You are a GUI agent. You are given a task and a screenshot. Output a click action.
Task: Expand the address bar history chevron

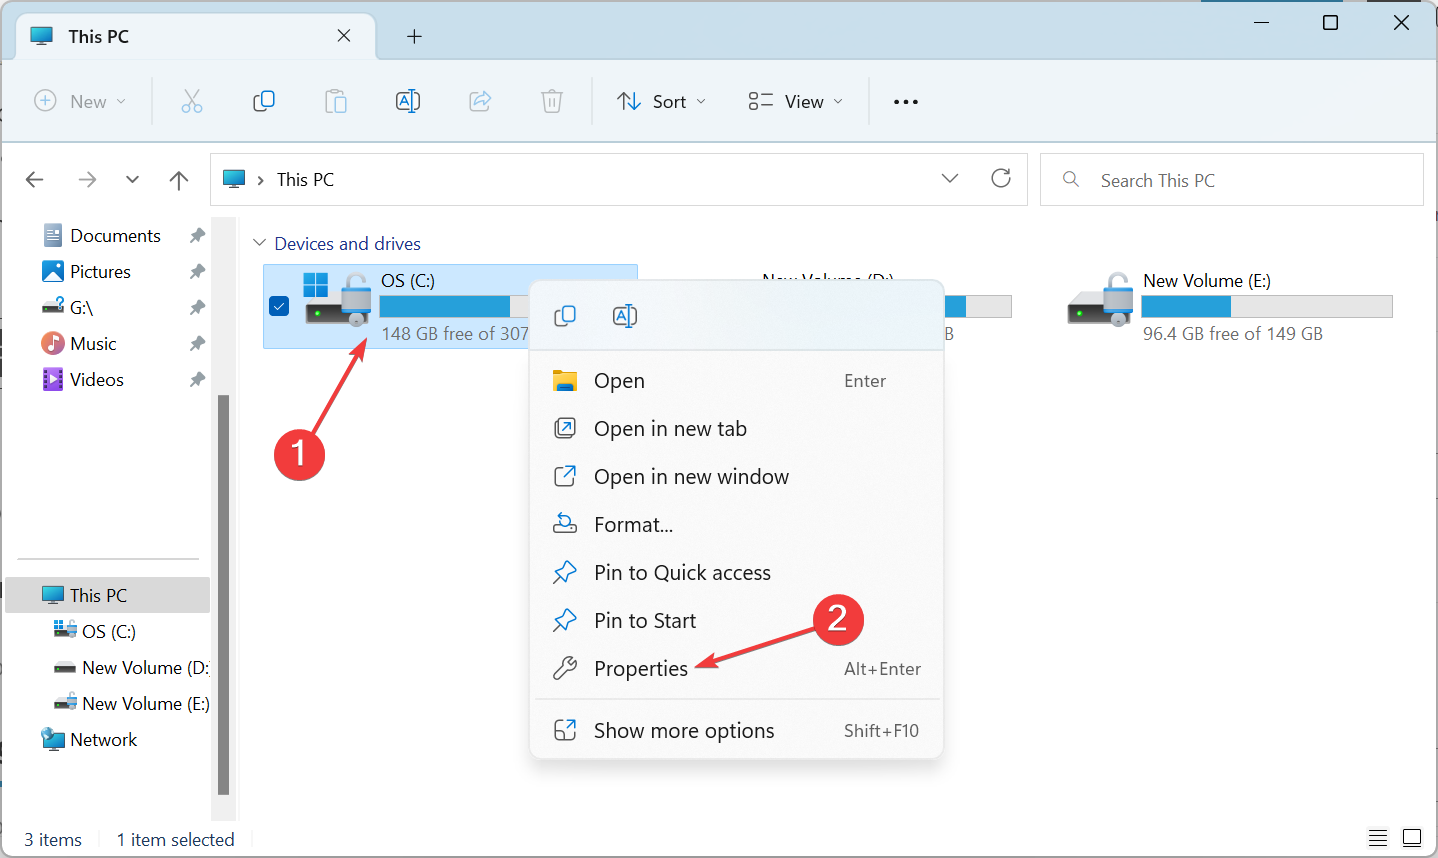pos(950,178)
